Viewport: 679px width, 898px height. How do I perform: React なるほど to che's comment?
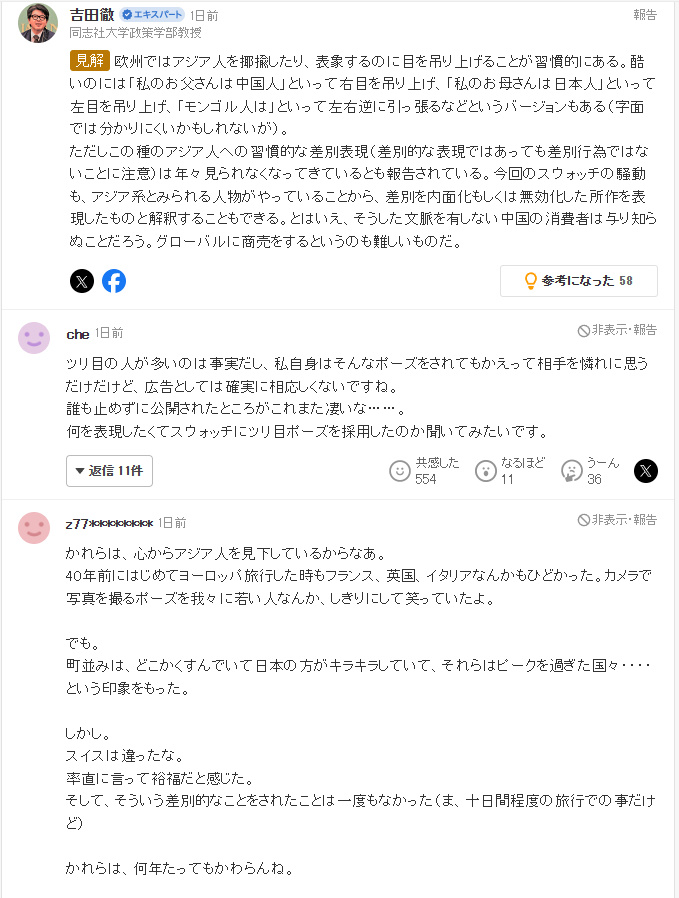click(486, 470)
